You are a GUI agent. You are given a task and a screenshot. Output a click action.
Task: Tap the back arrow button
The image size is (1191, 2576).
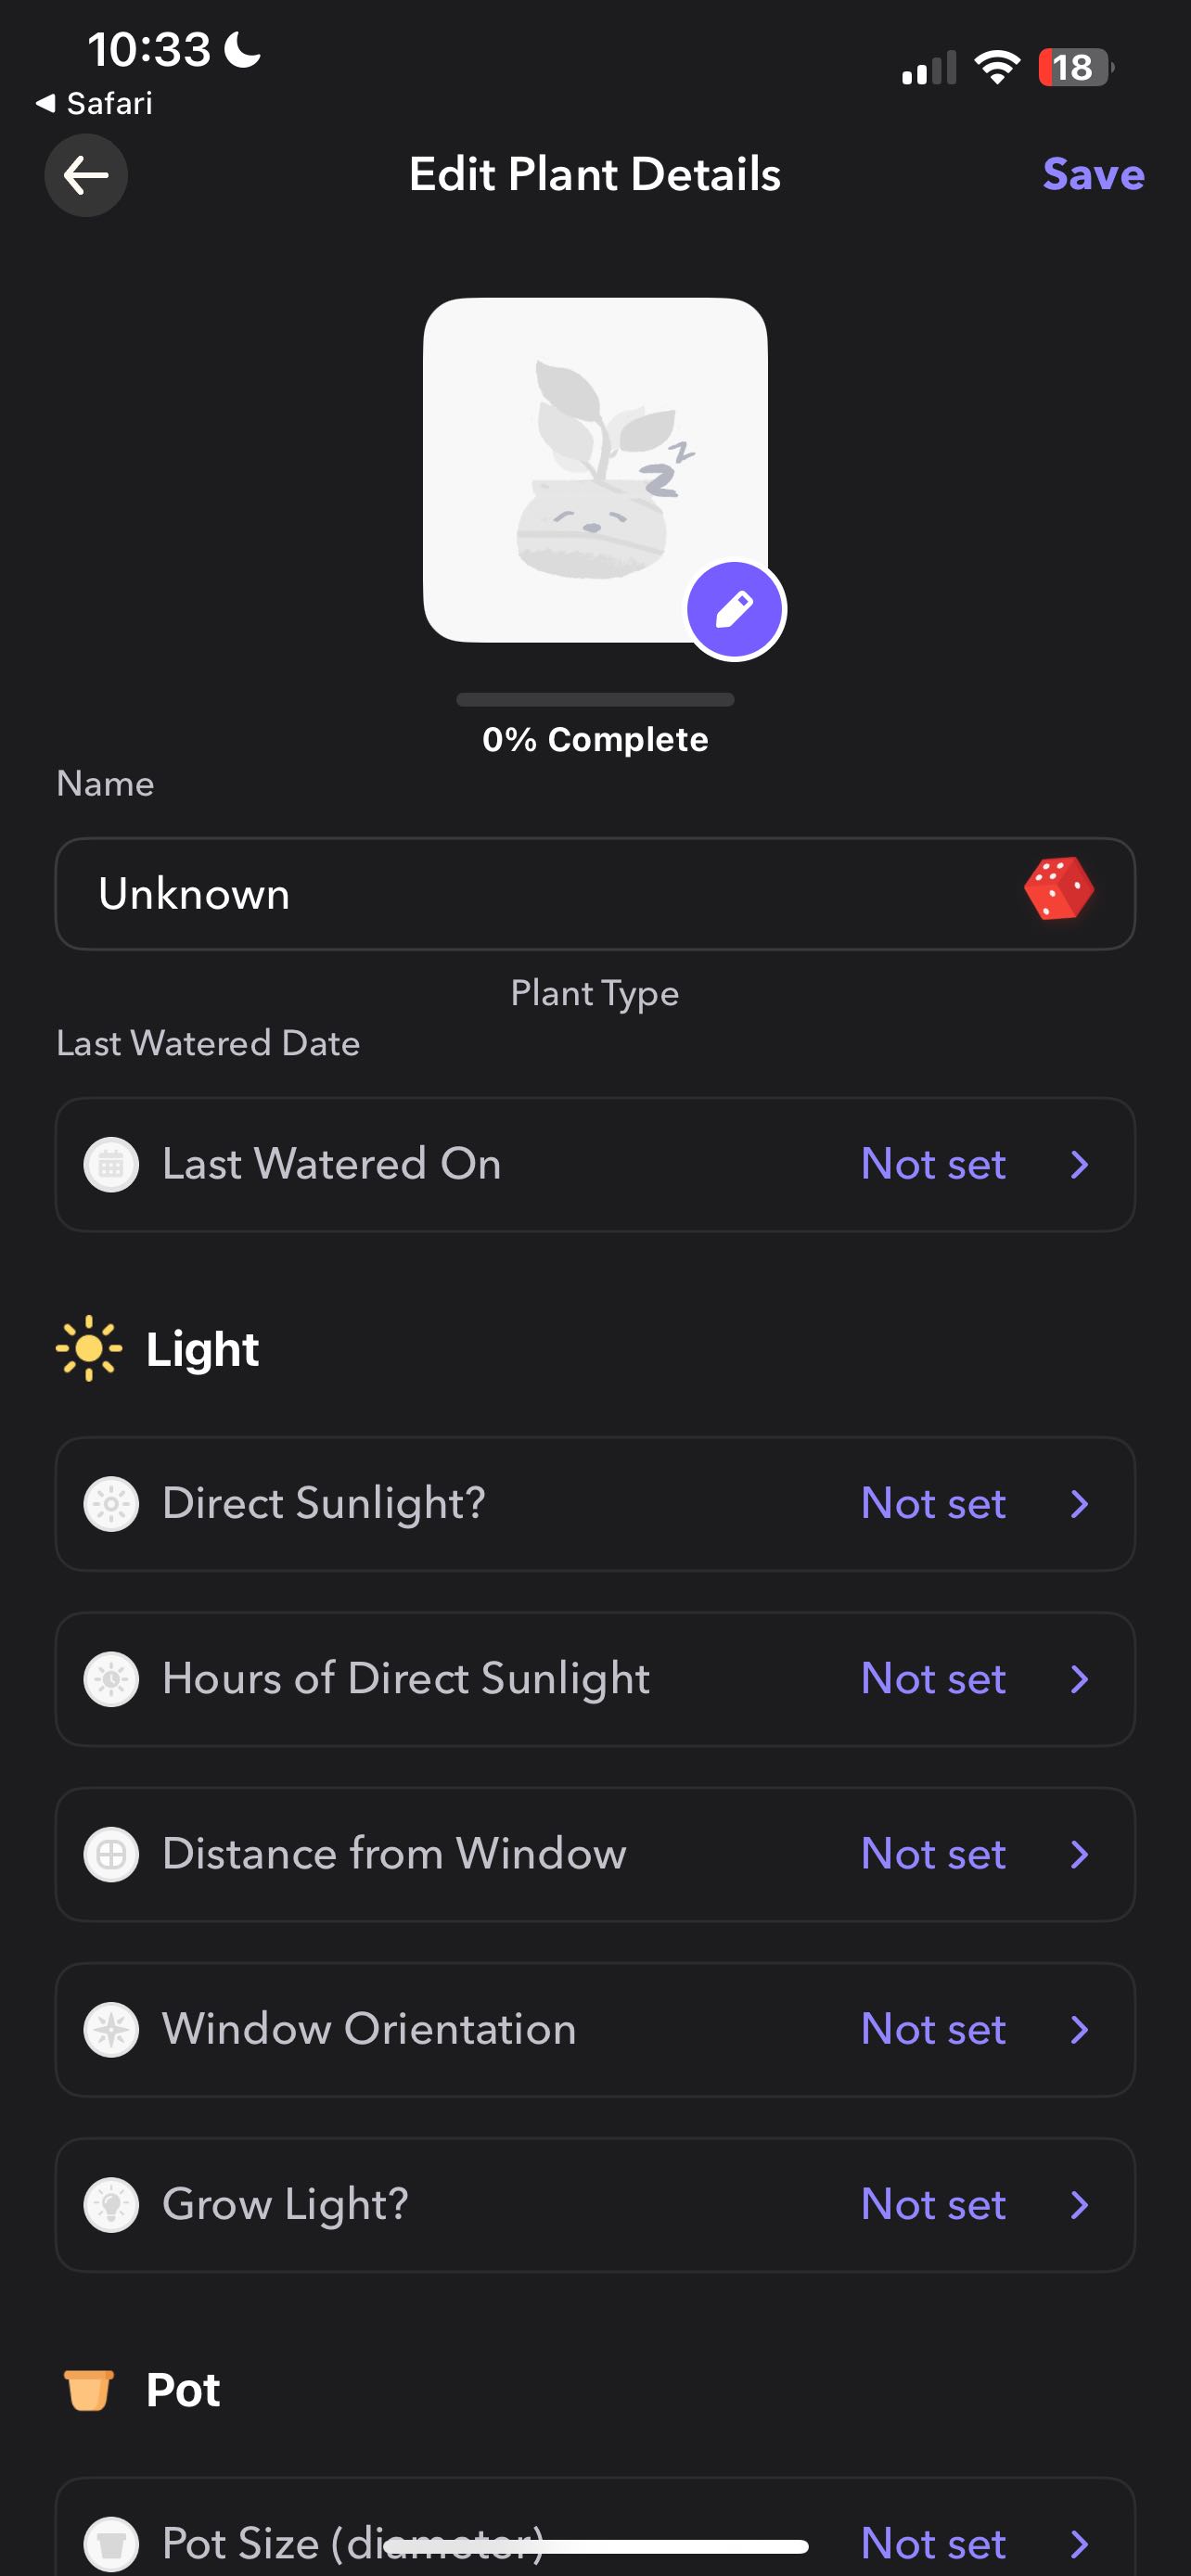[86, 176]
